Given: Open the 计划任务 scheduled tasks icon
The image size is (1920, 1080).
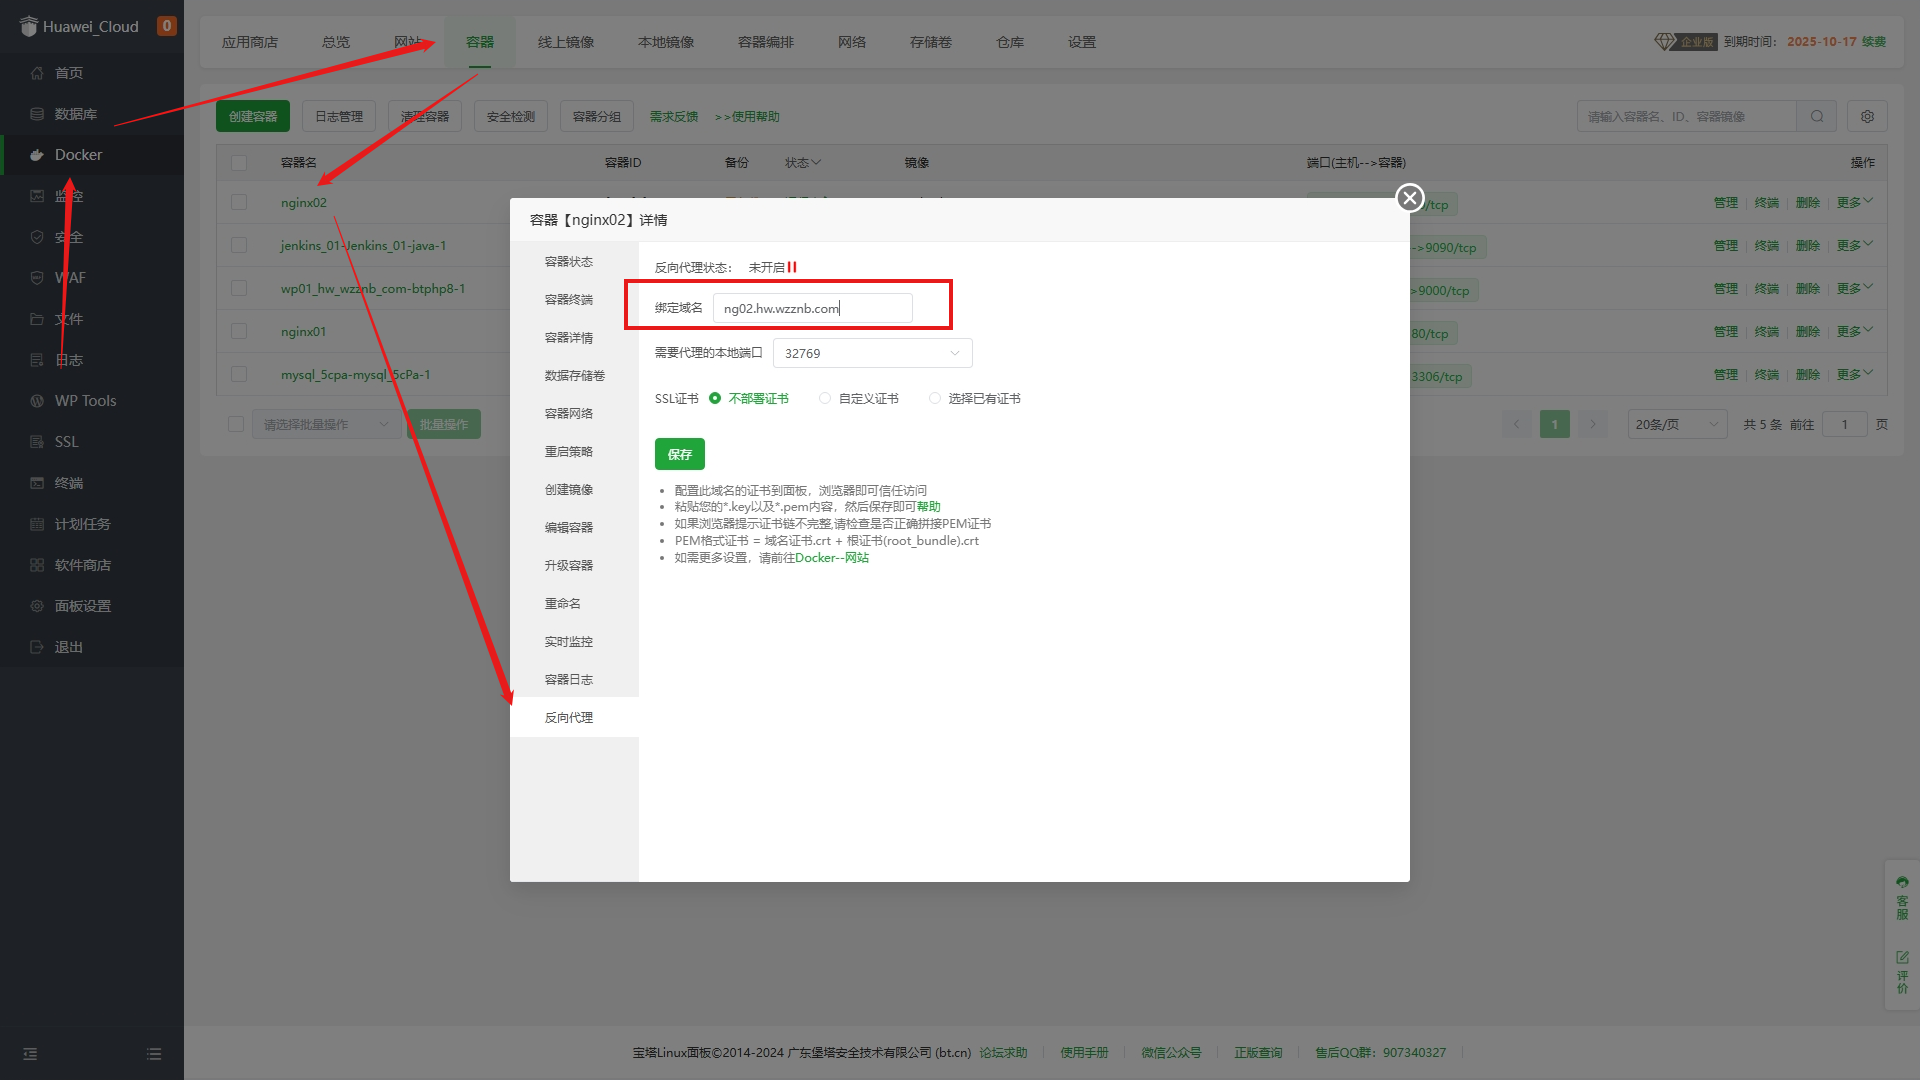Looking at the screenshot, I should point(37,524).
